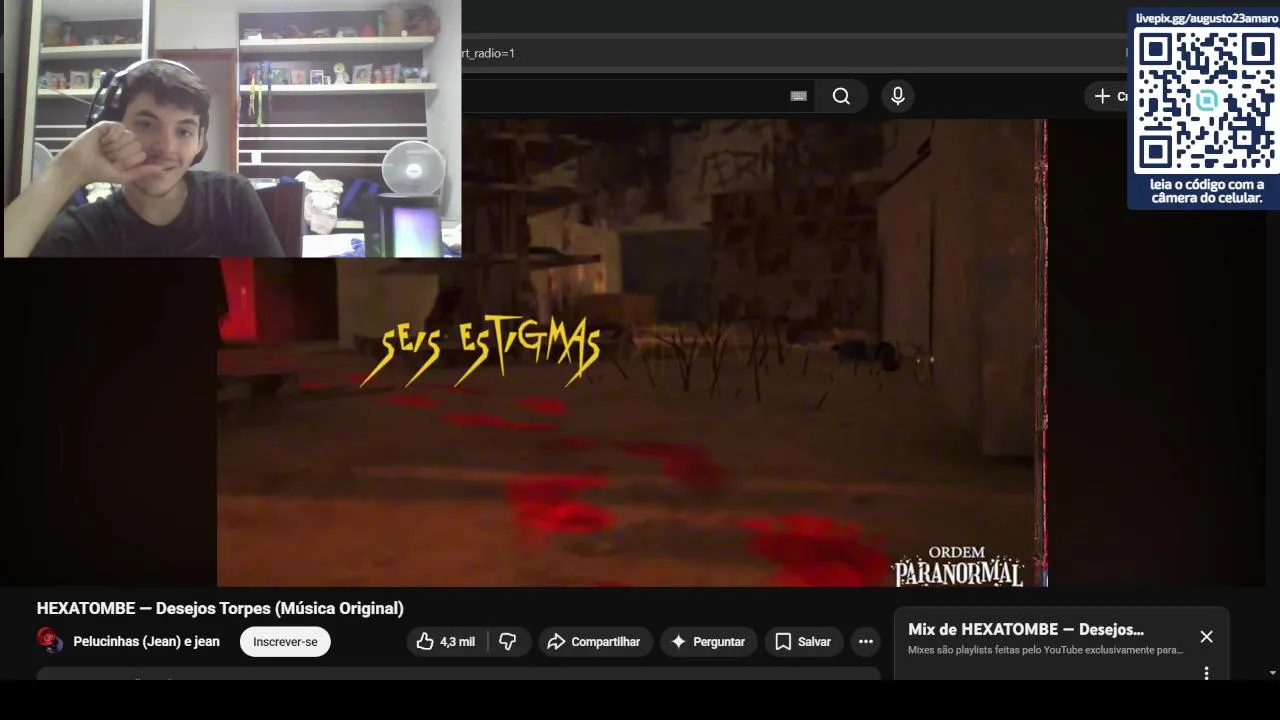Click channel name Pelucinhas (Jean) e jean
Viewport: 1280px width, 720px height.
click(146, 642)
